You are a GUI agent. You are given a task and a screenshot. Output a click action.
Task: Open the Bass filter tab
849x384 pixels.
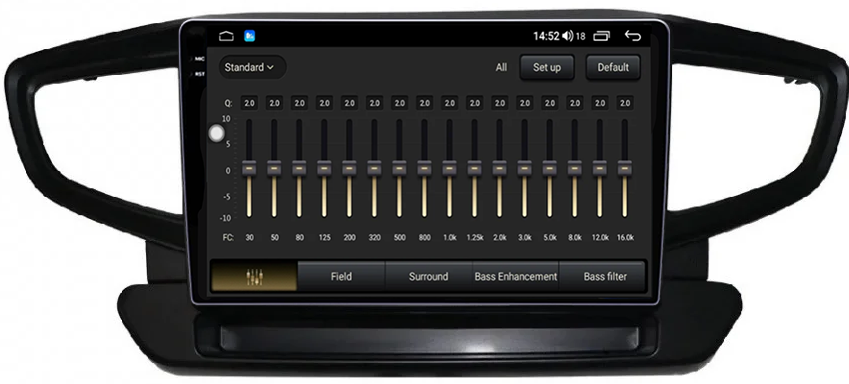coord(605,276)
